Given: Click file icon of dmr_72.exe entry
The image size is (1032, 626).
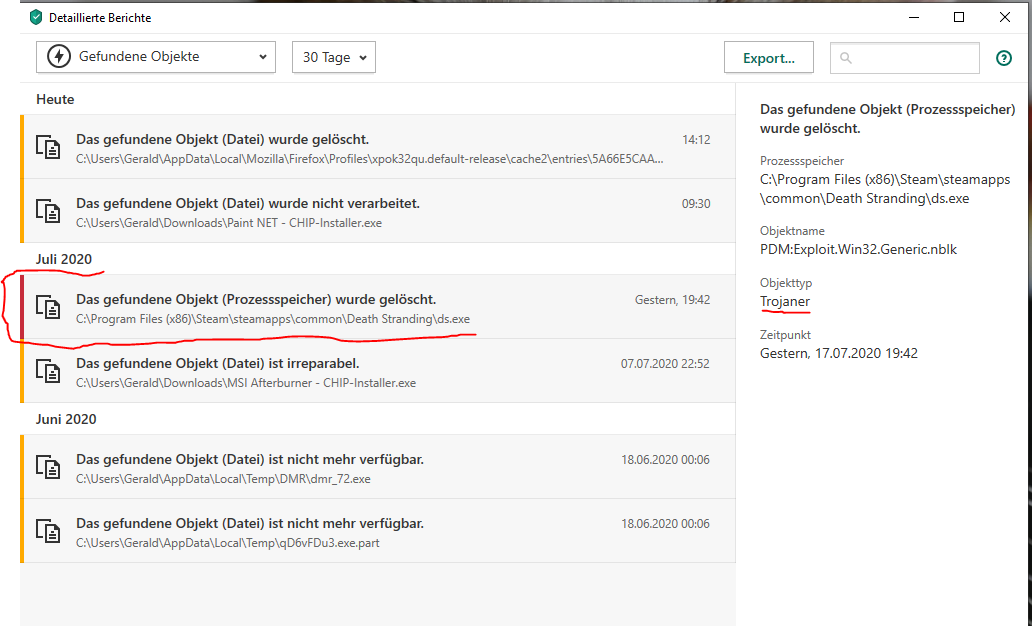Looking at the screenshot, I should pos(48,467).
